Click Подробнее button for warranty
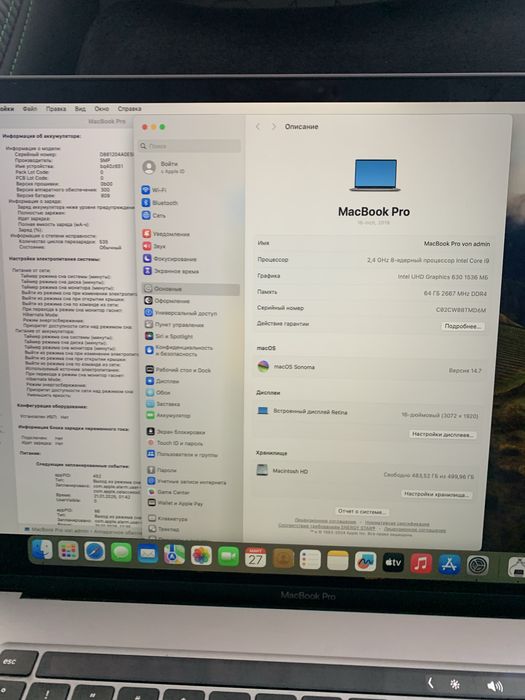525x700 pixels. (462, 326)
